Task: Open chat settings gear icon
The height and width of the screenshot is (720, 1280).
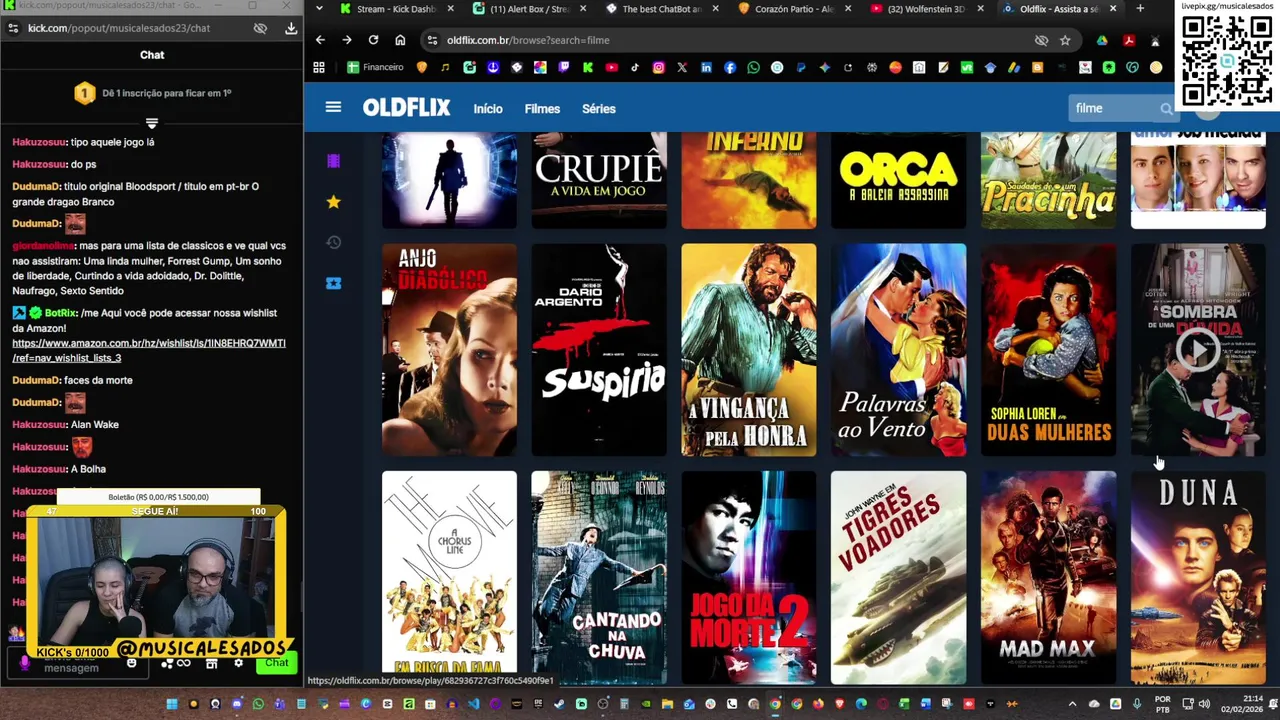Action: pos(238,663)
